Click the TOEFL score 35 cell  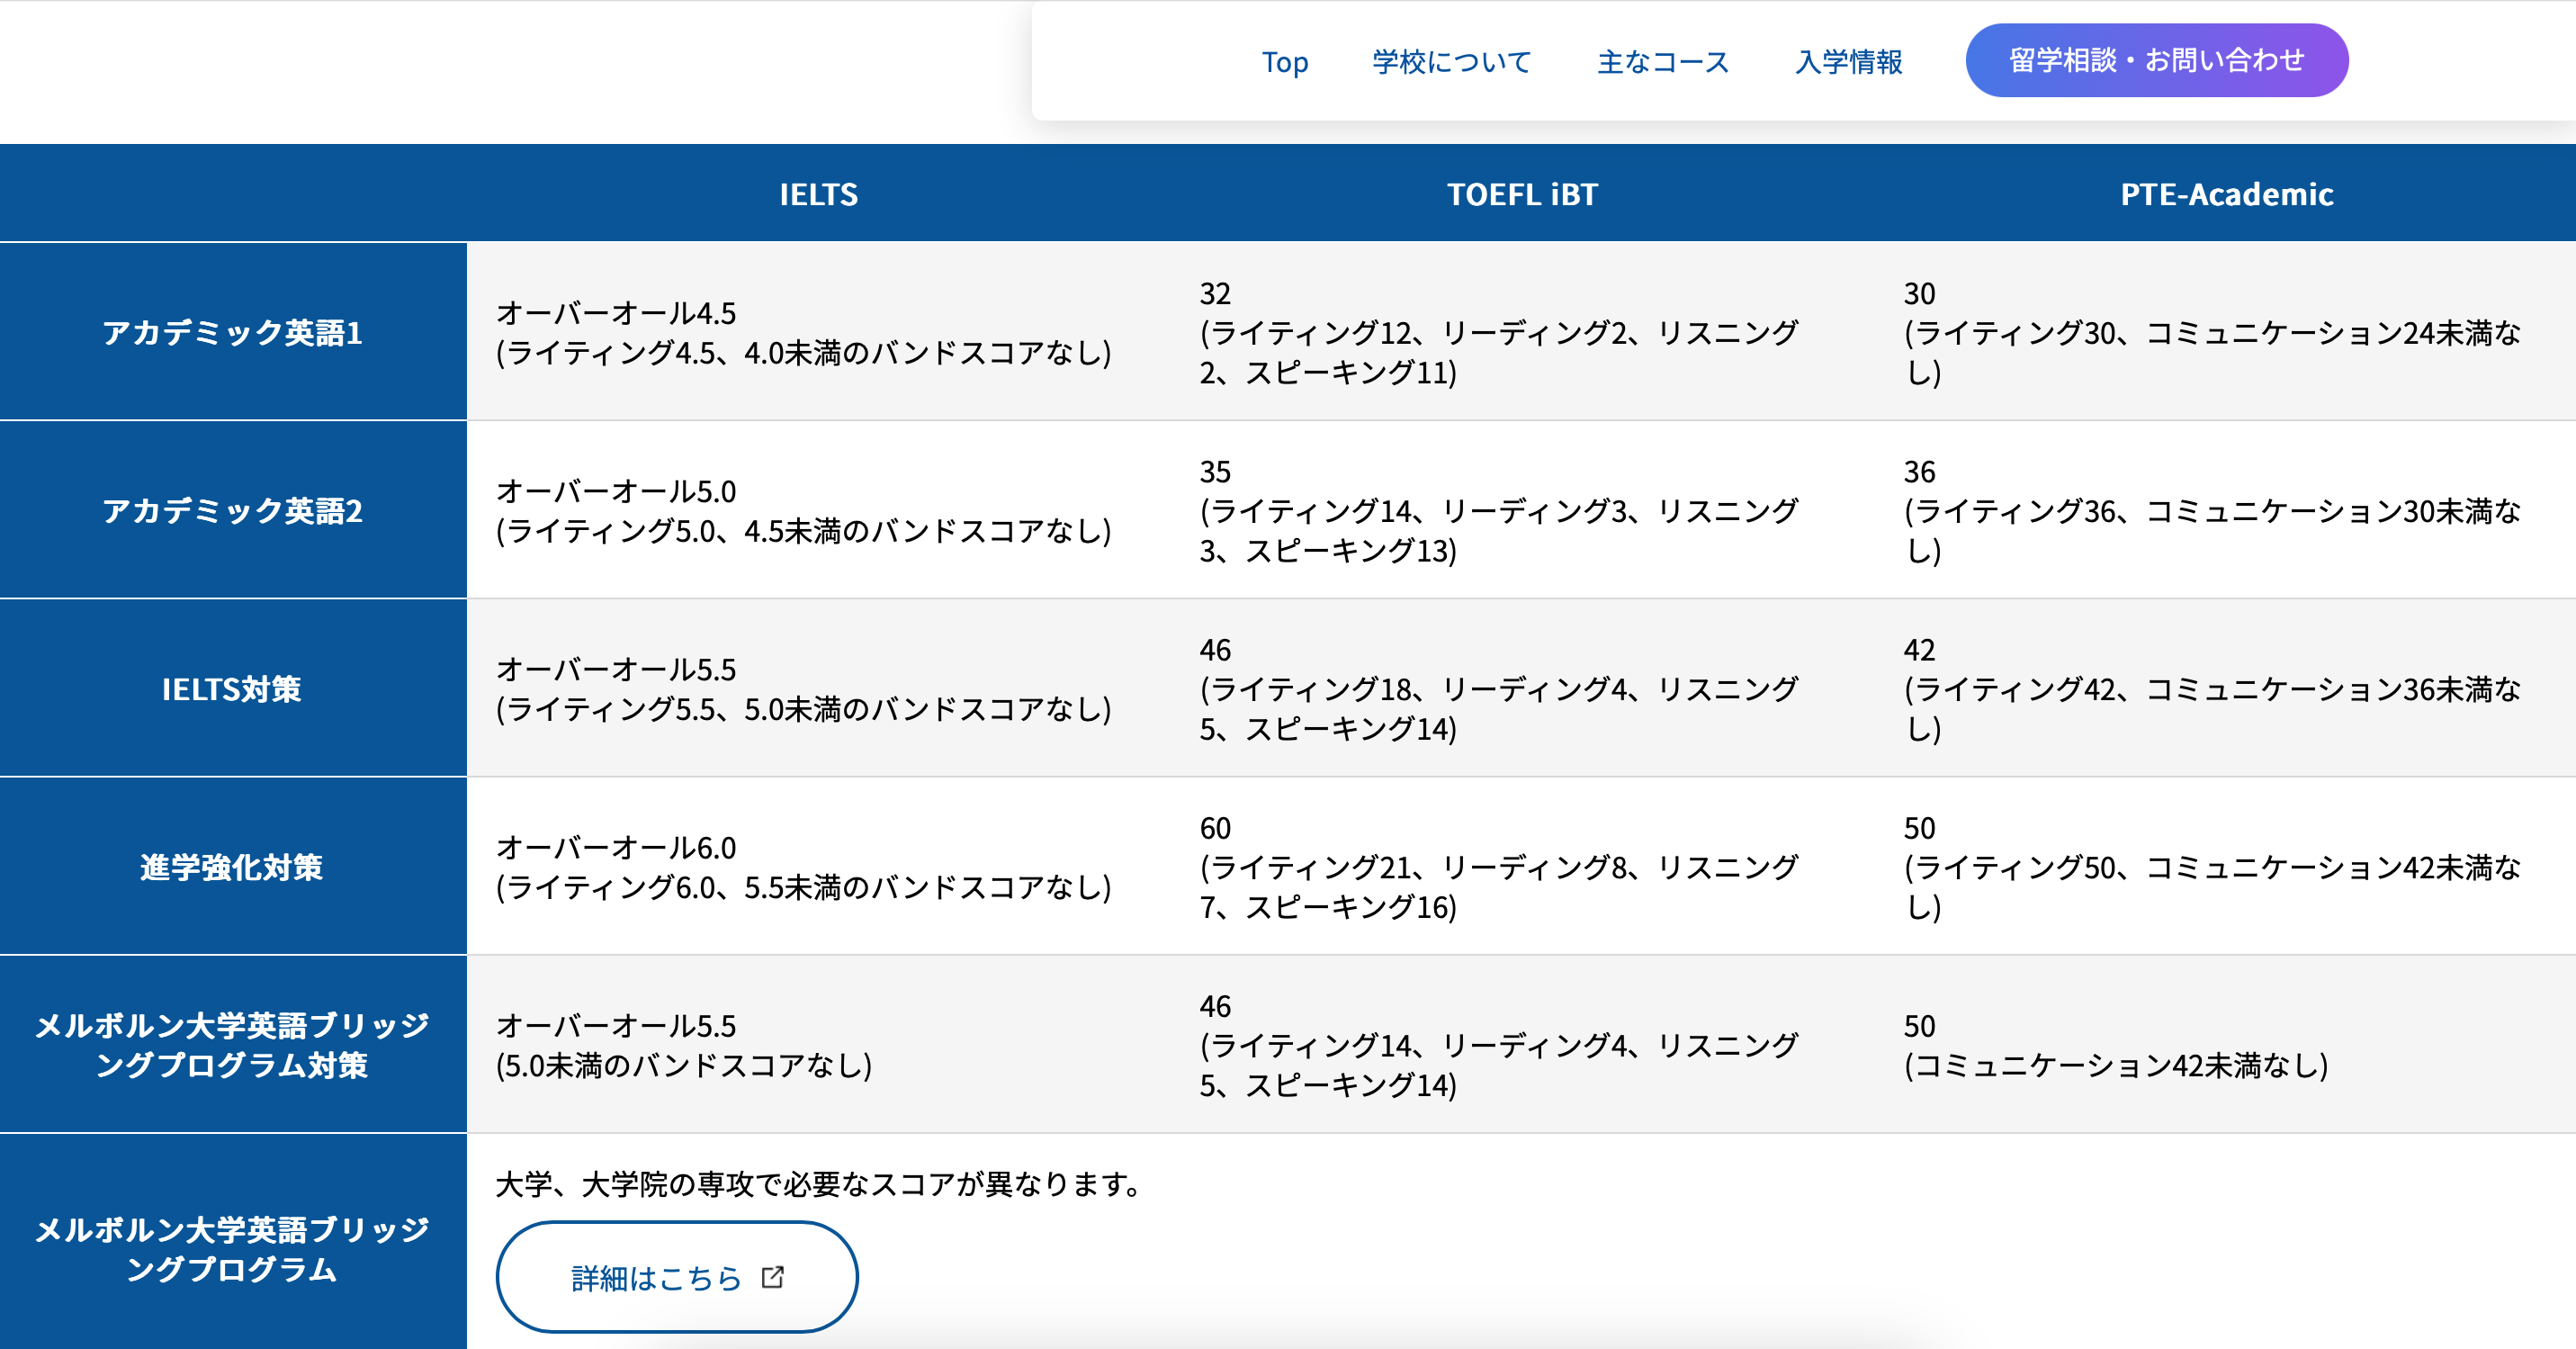tap(1522, 510)
